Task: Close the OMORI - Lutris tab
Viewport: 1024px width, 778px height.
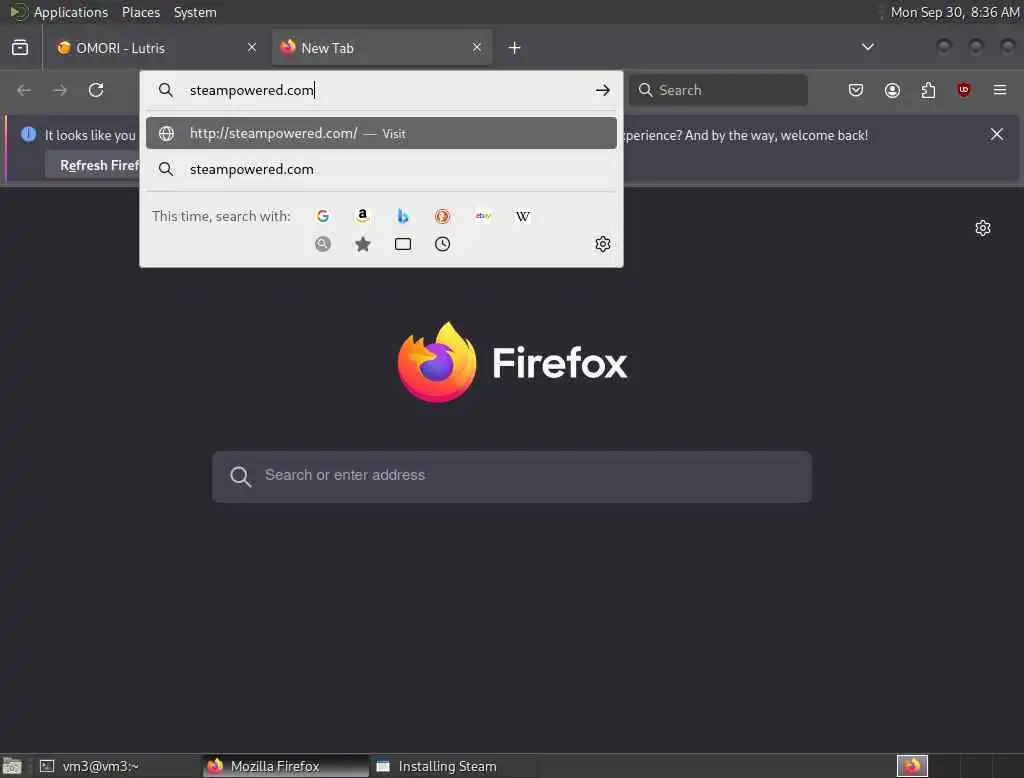Action: click(252, 47)
